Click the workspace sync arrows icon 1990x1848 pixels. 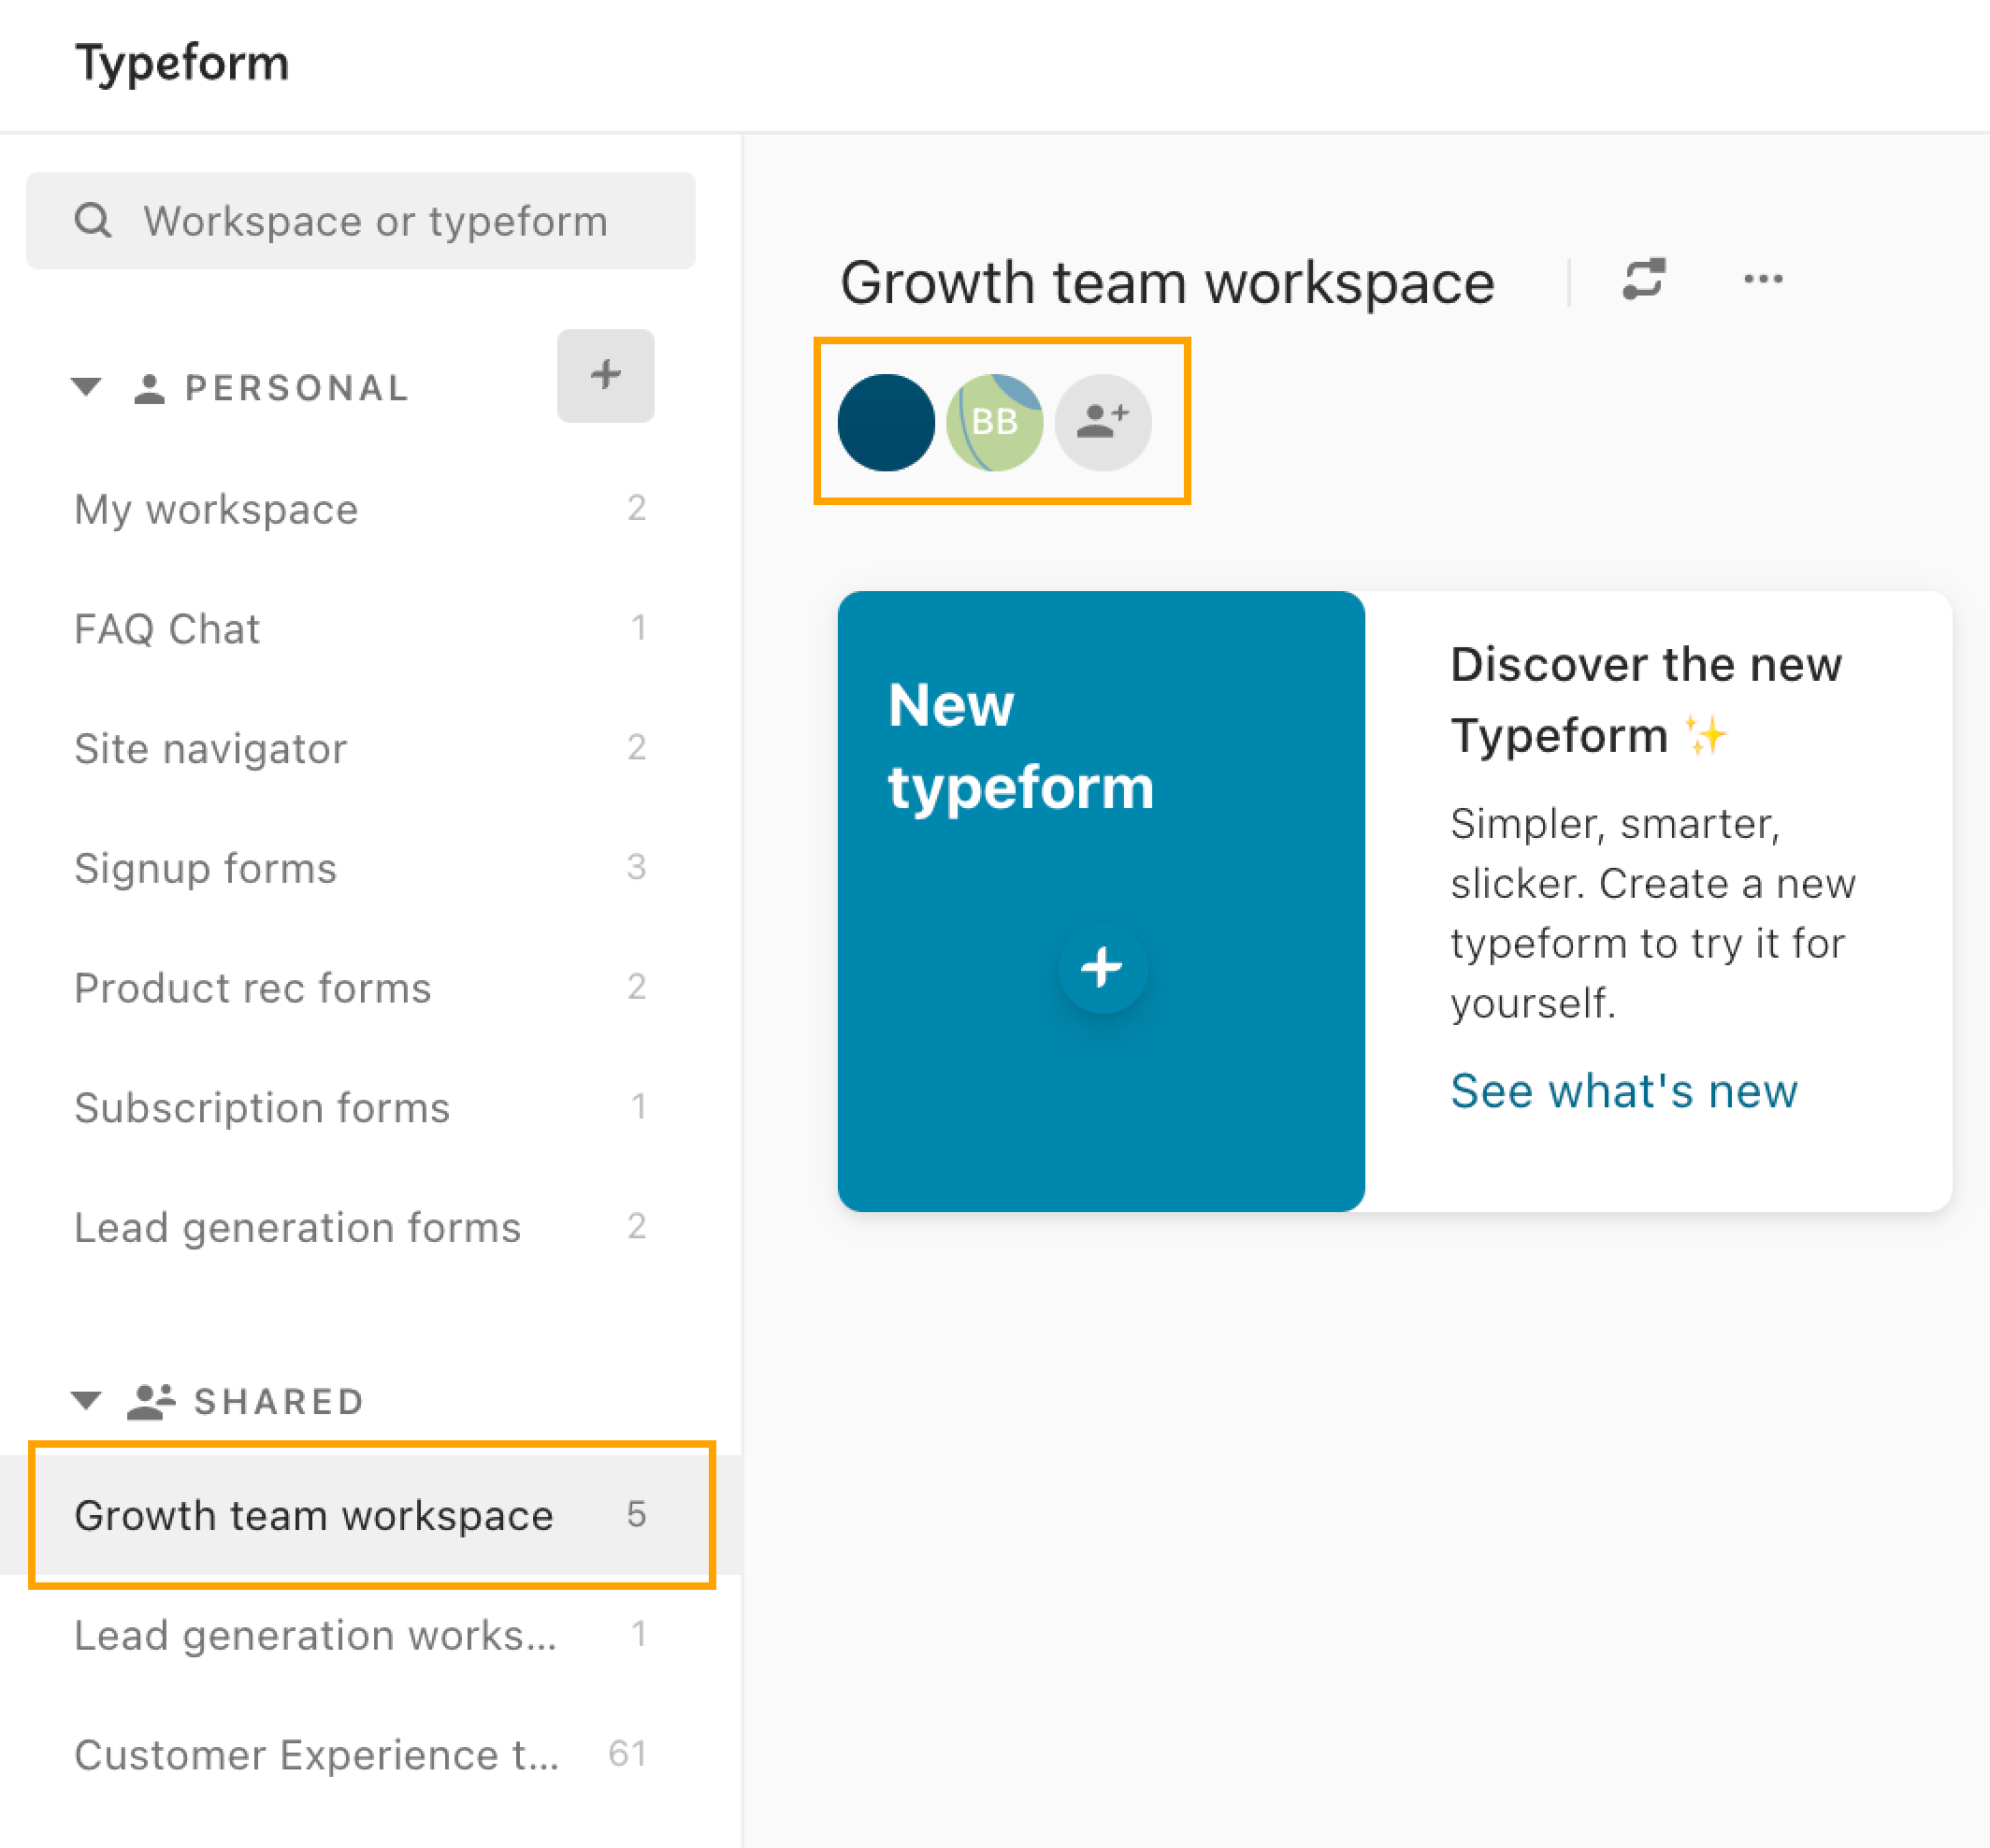coord(1644,279)
